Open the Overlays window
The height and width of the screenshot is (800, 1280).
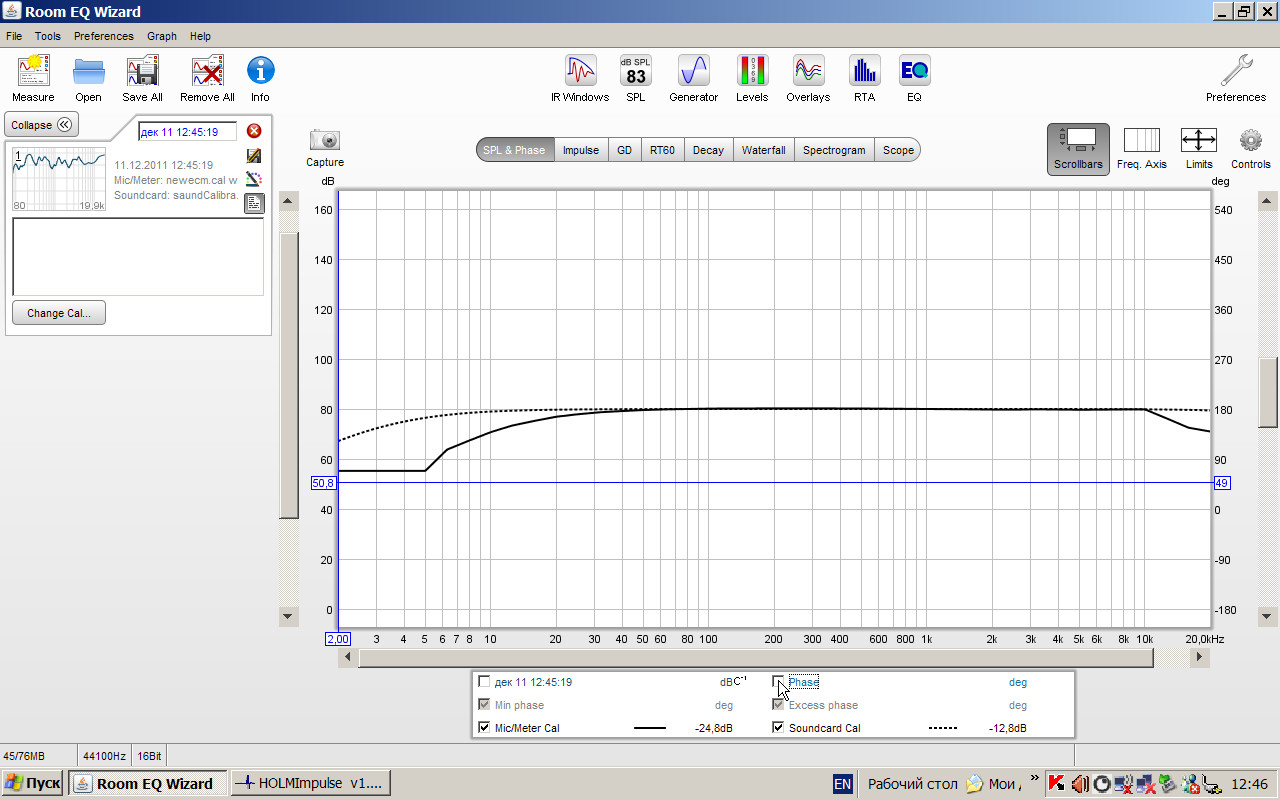tap(808, 73)
